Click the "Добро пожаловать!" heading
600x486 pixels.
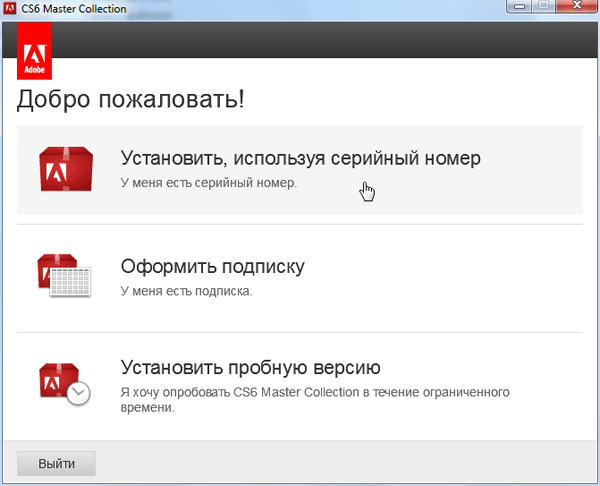(131, 99)
